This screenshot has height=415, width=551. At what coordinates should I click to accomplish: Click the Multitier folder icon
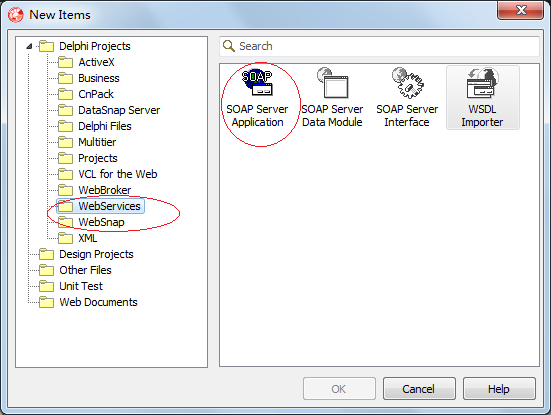65,142
